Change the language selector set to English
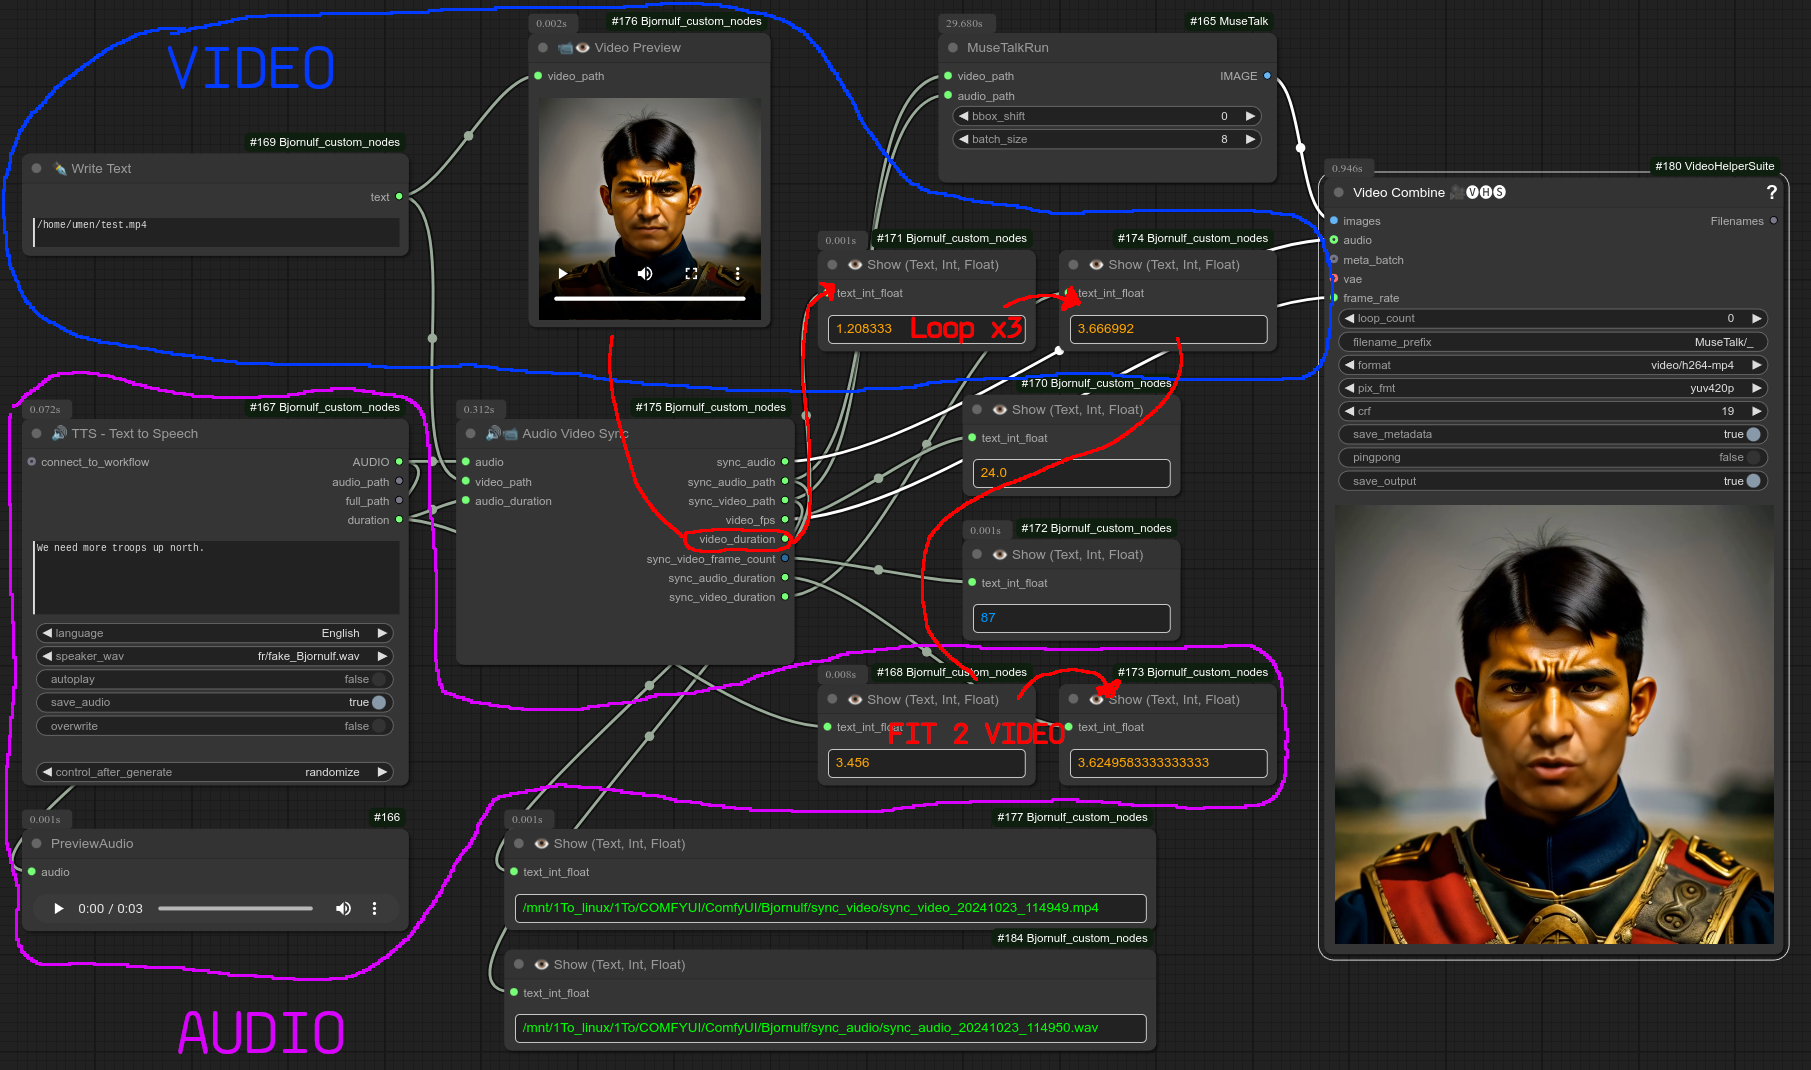 214,633
